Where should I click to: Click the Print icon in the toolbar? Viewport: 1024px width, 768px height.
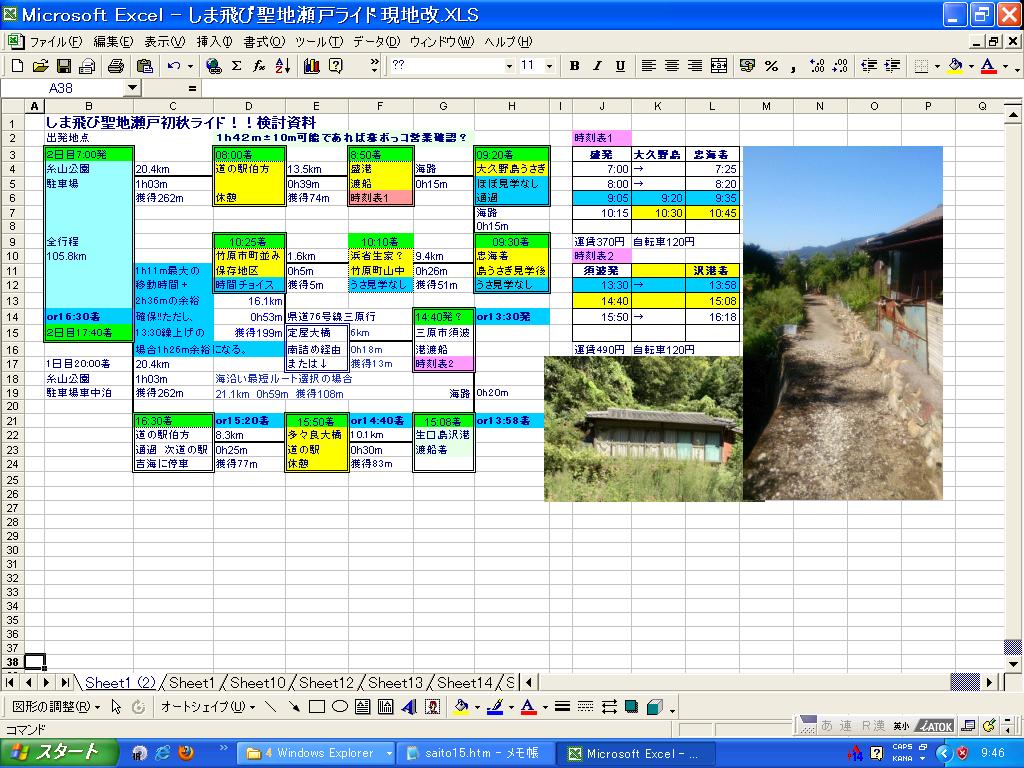(115, 66)
